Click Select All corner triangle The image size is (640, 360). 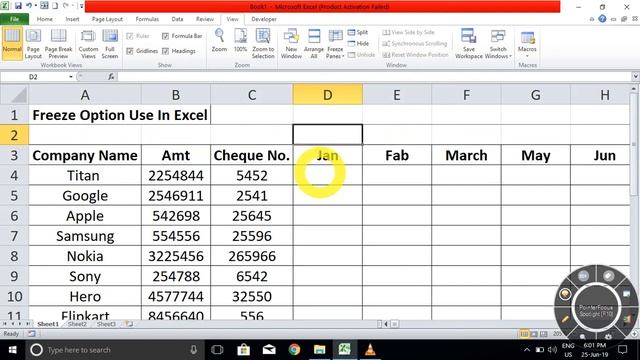click(15, 95)
